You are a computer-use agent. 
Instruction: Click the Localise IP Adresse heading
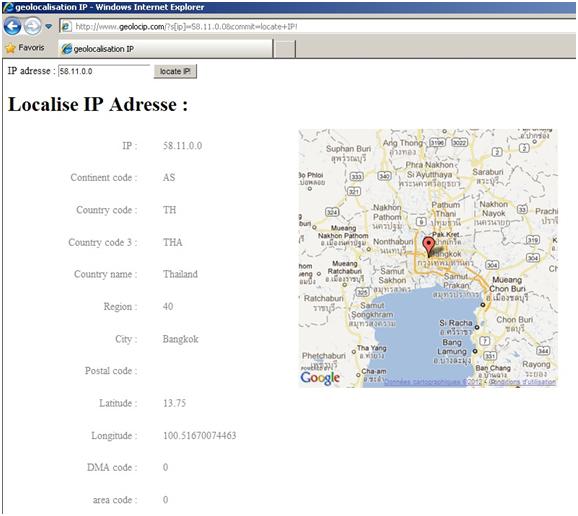(98, 104)
